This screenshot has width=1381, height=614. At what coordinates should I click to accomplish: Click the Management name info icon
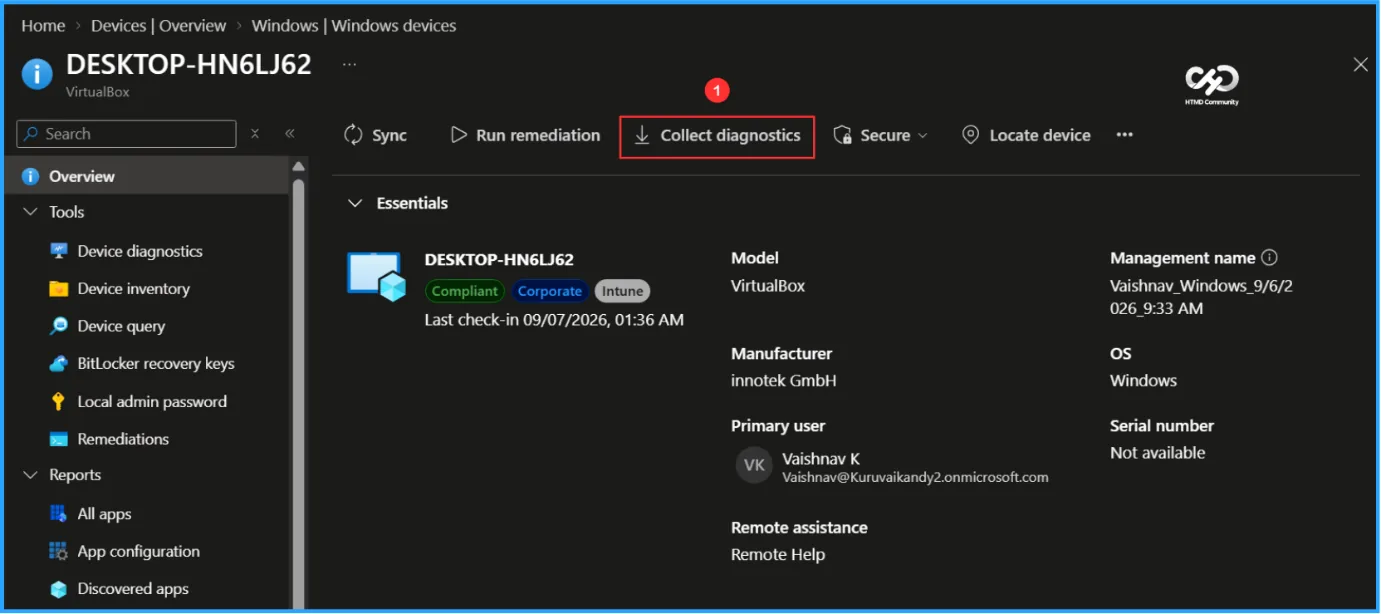[x=1269, y=258]
